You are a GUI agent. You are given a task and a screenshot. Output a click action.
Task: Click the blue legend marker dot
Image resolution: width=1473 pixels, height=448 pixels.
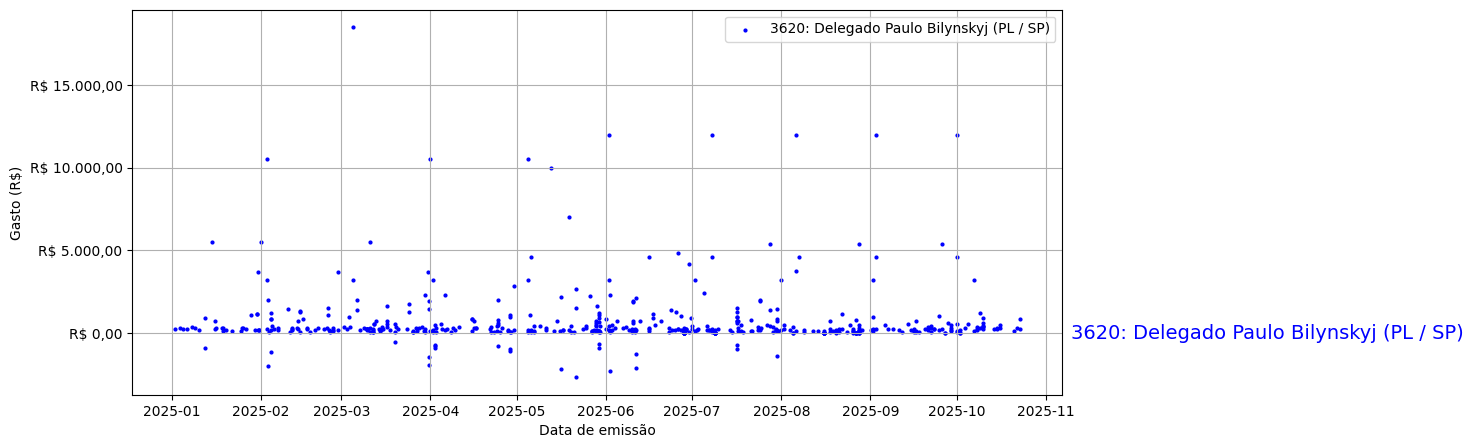click(x=745, y=30)
